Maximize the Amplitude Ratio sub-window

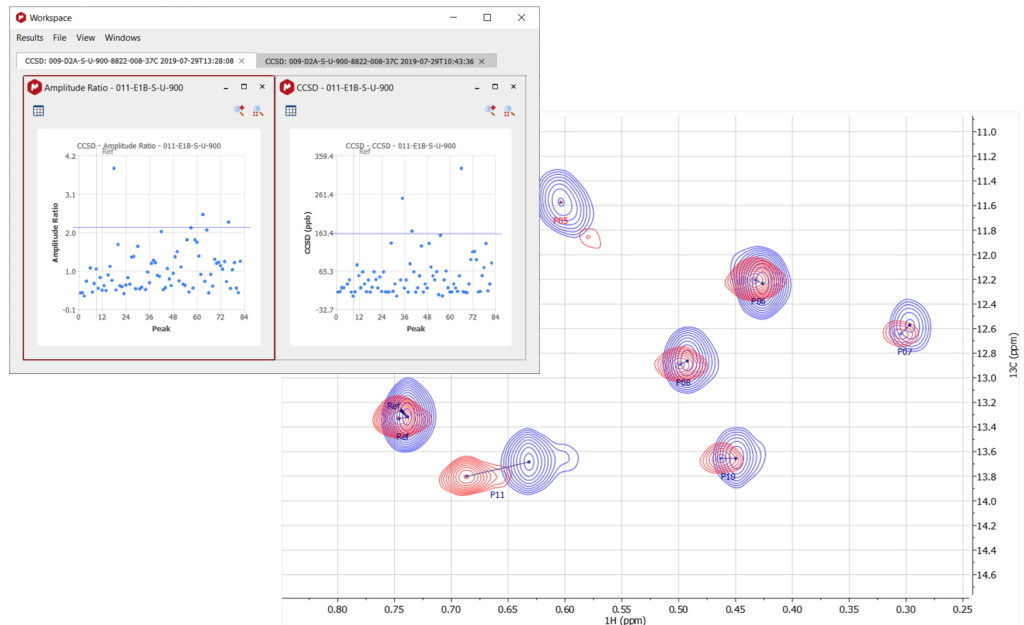(244, 87)
